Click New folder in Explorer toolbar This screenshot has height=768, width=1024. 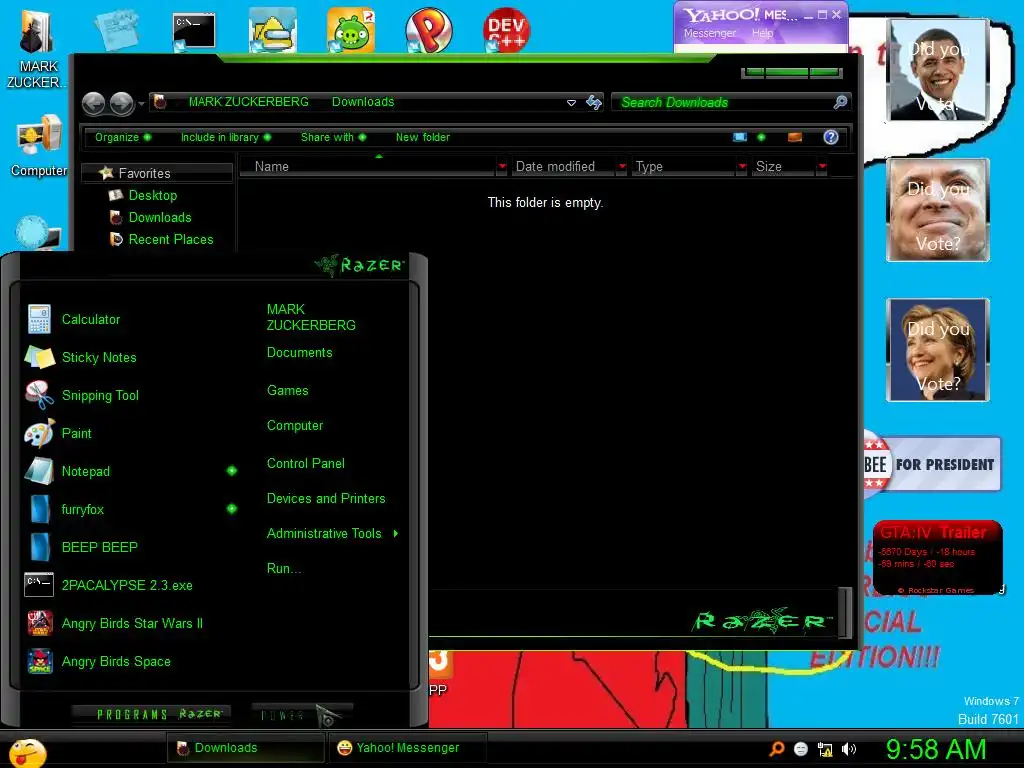click(x=423, y=137)
